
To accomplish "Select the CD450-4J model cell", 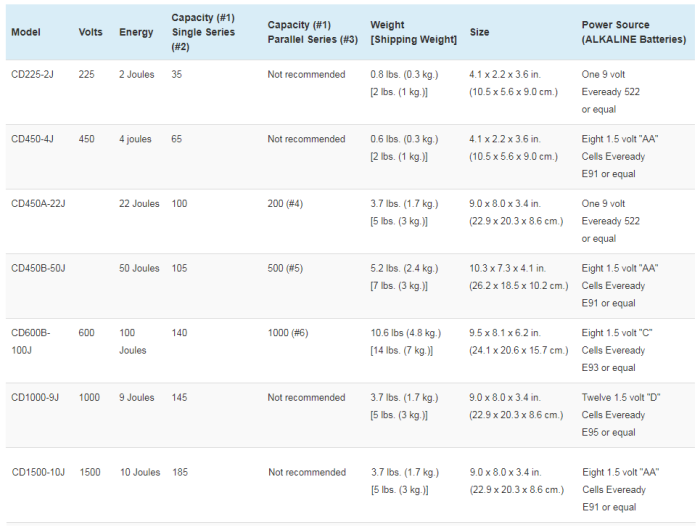I will pos(33,139).
